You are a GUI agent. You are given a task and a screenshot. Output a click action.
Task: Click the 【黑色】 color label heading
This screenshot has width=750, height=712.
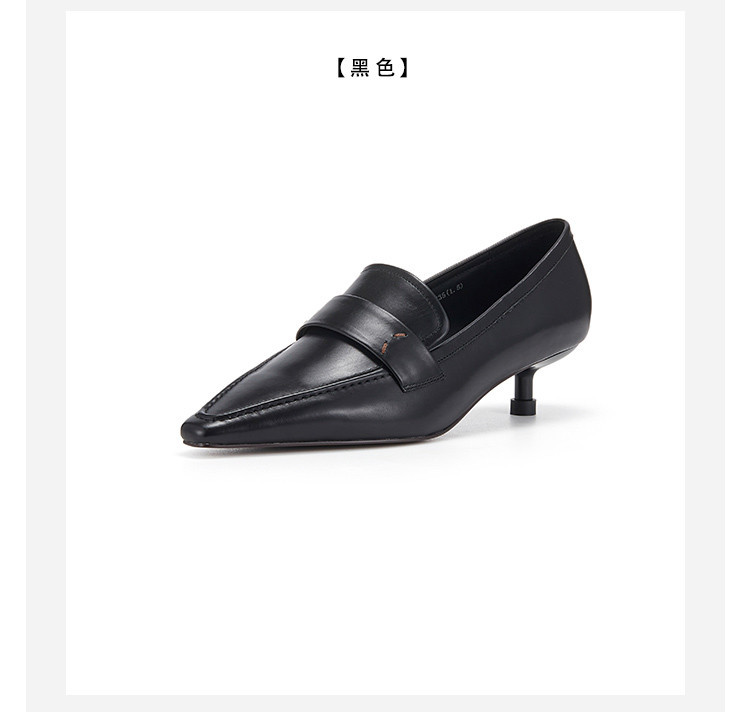pos(373,67)
